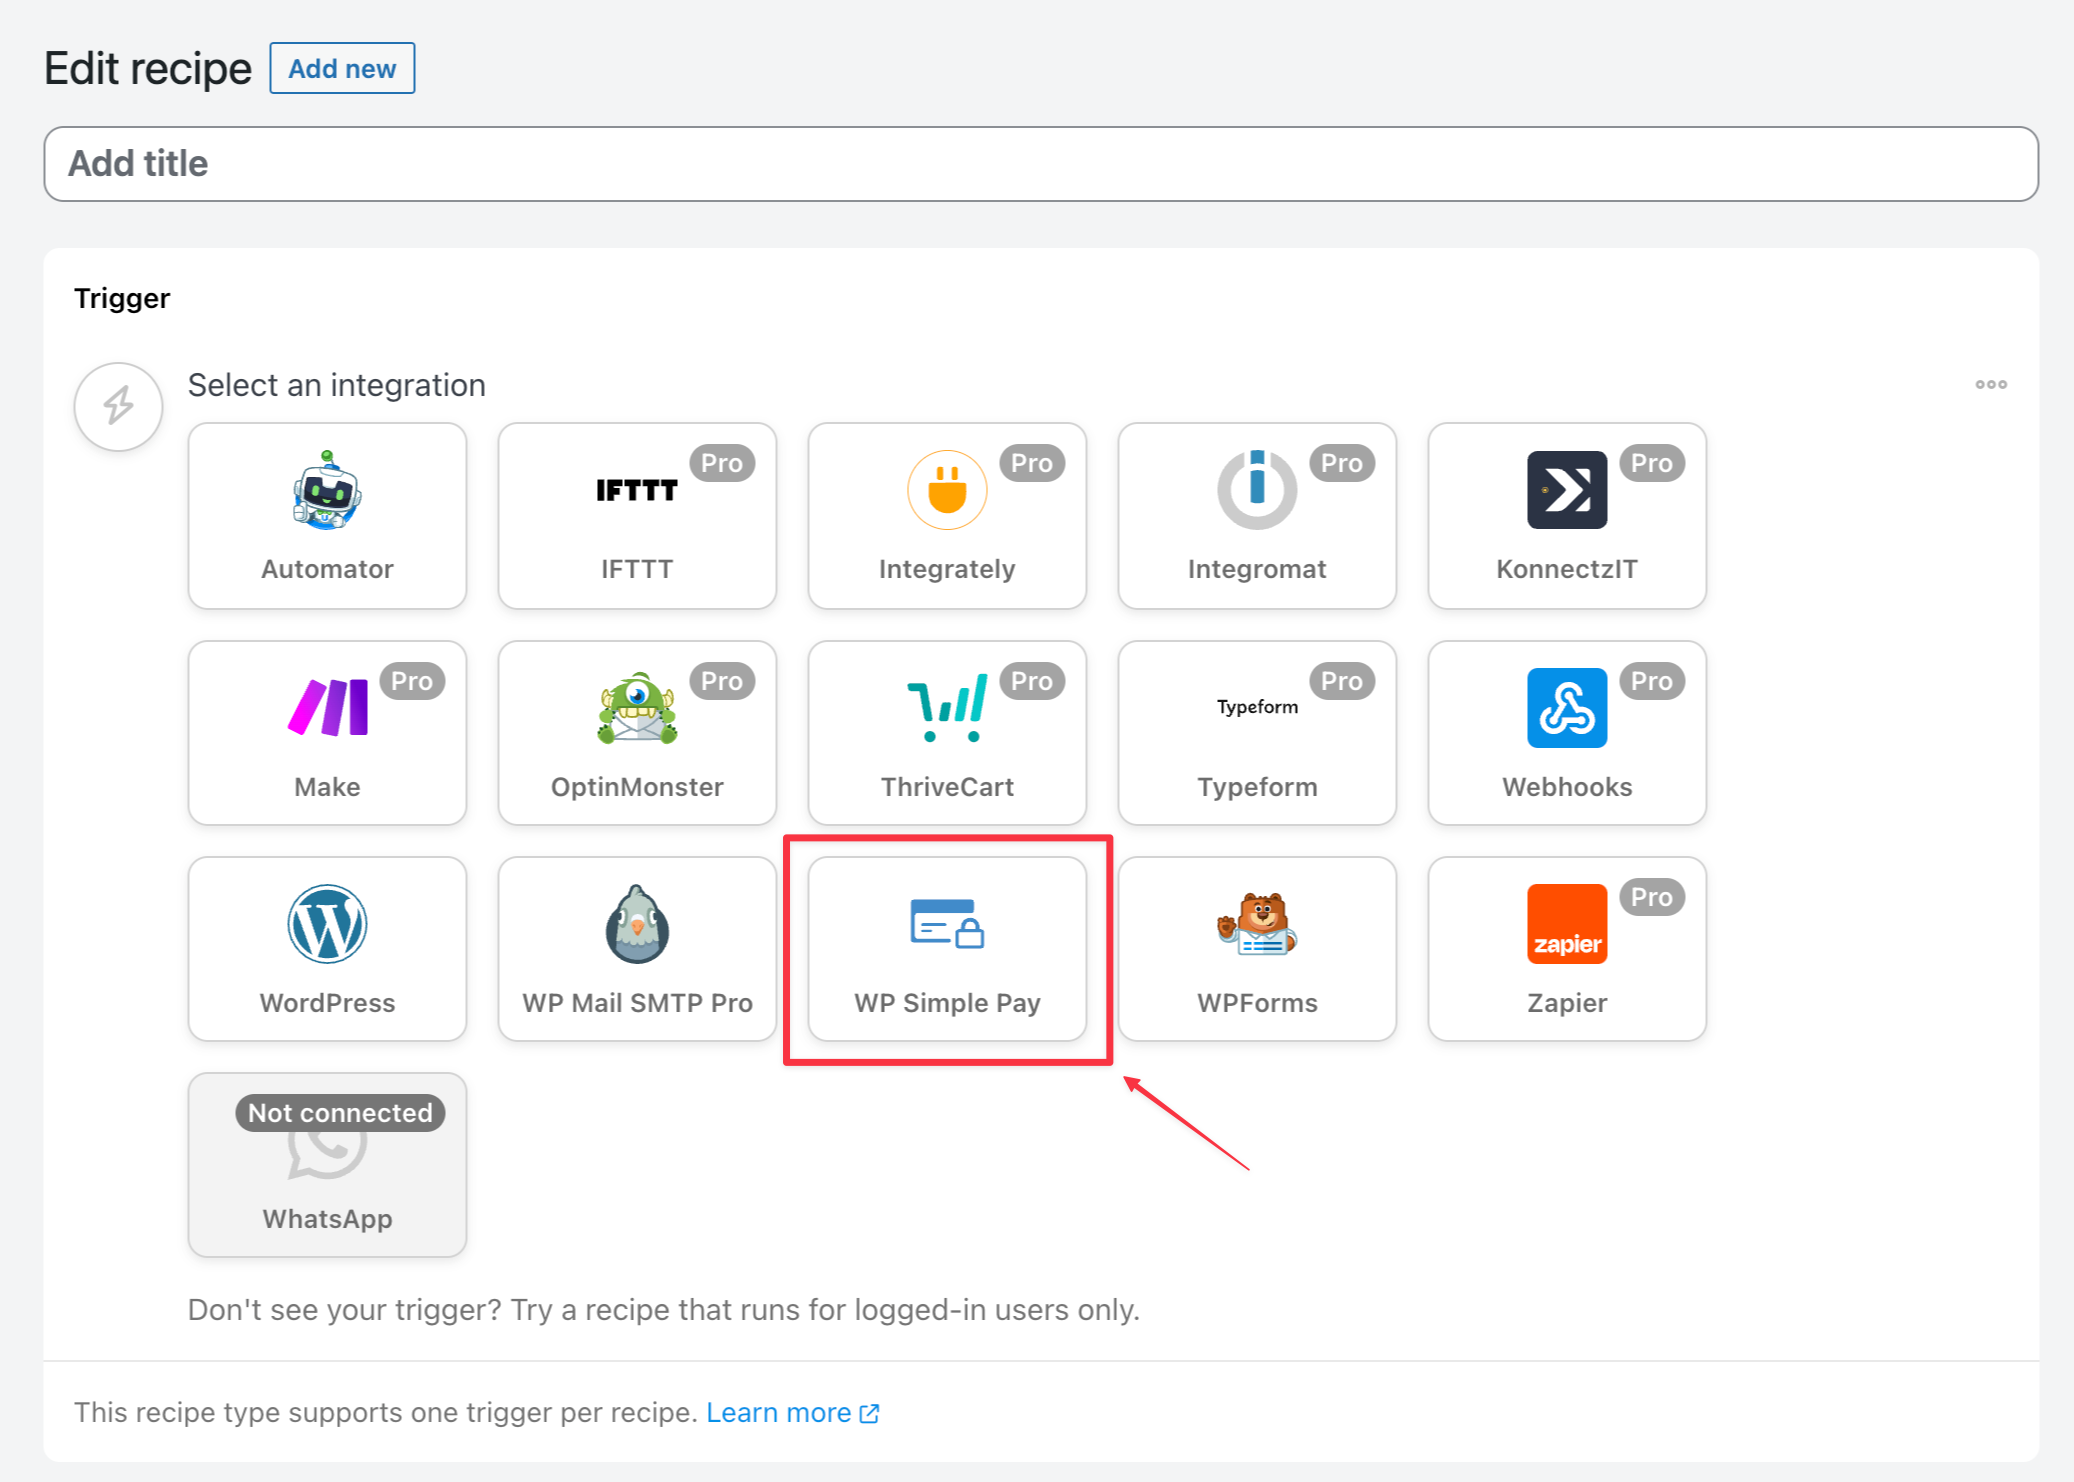The image size is (2074, 1482).
Task: Select the WP Mail SMTP Pro bird icon
Action: click(637, 924)
